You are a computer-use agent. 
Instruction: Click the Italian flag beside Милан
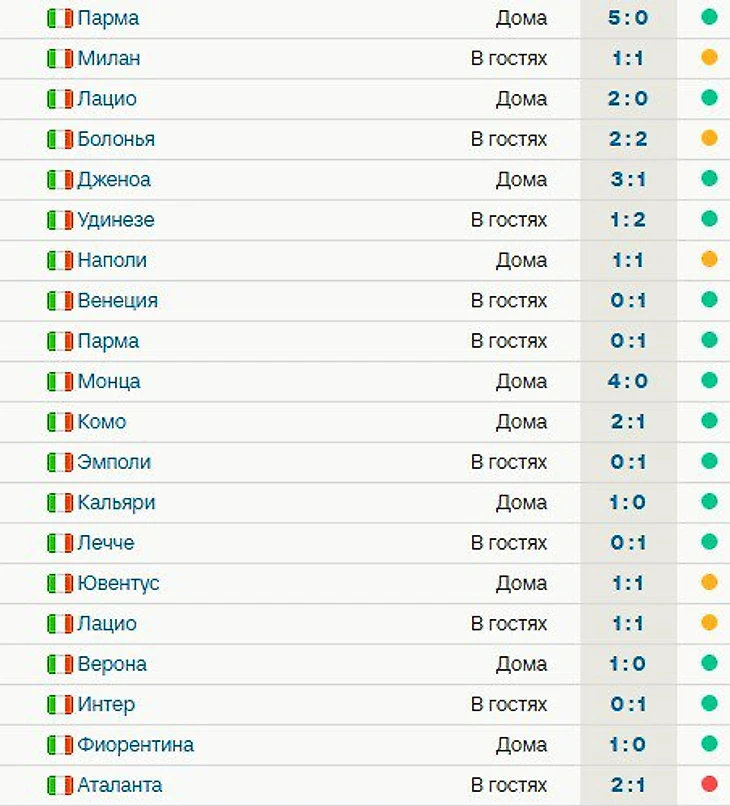point(60,58)
